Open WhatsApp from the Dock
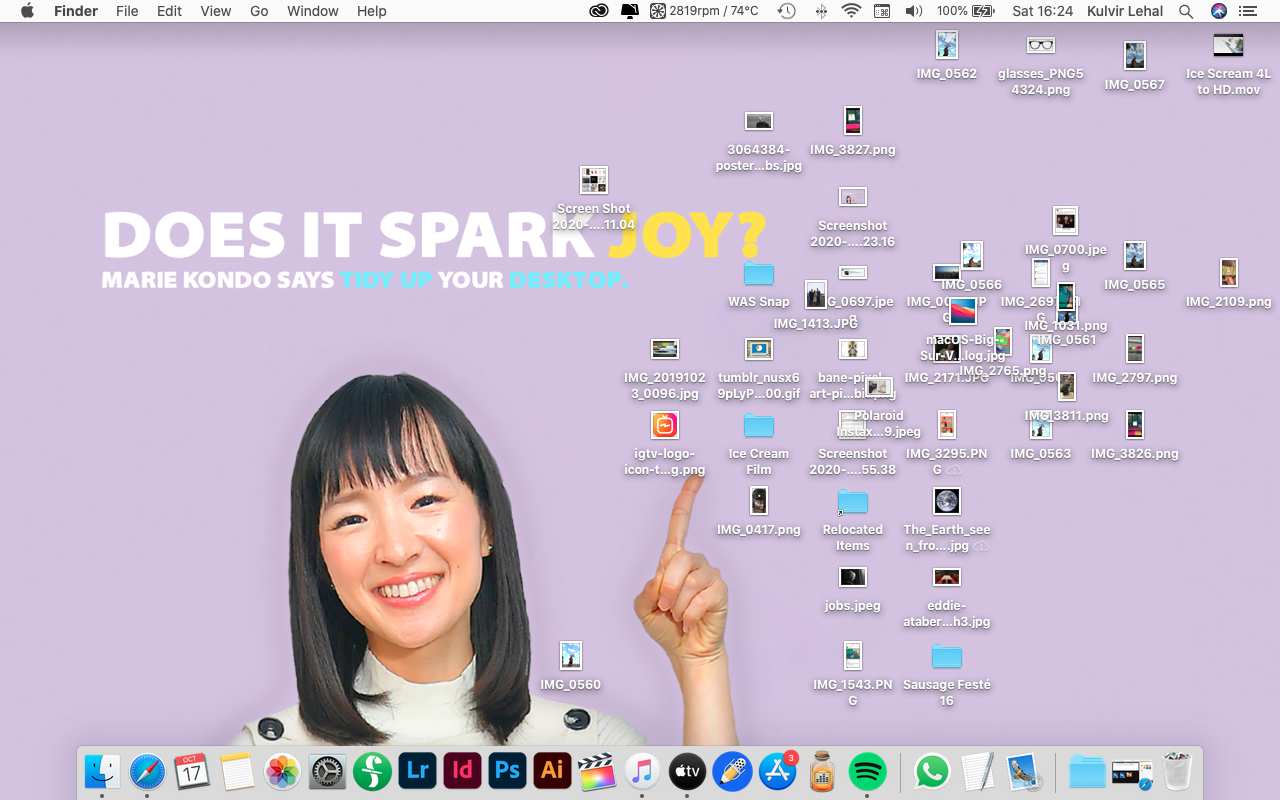1280x800 pixels. pyautogui.click(x=931, y=771)
